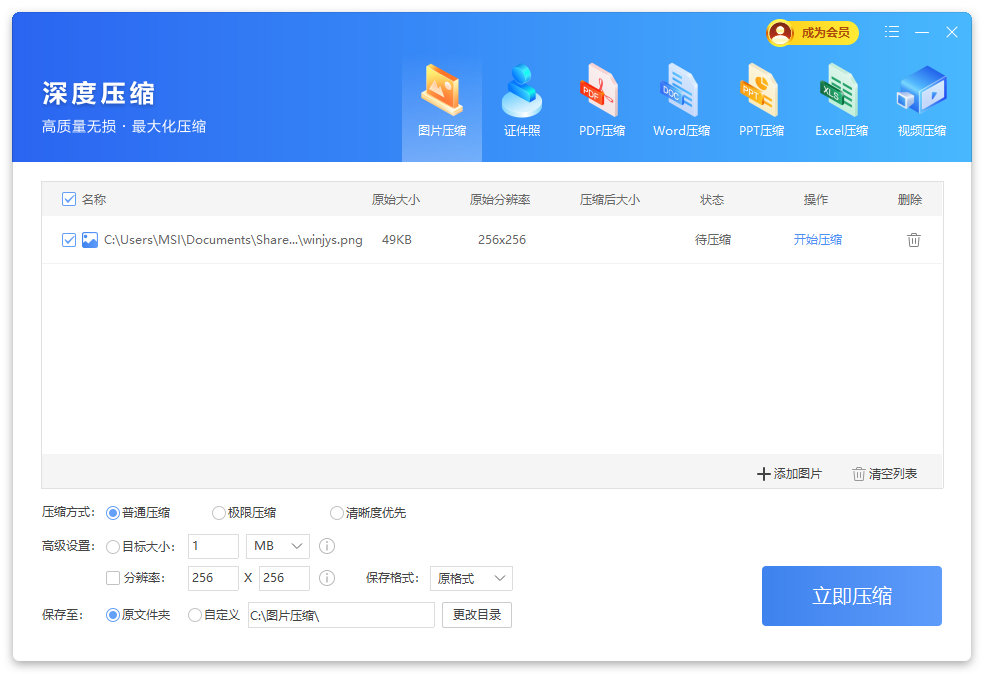Close the 深度压缩 window
984x674 pixels.
coord(952,32)
